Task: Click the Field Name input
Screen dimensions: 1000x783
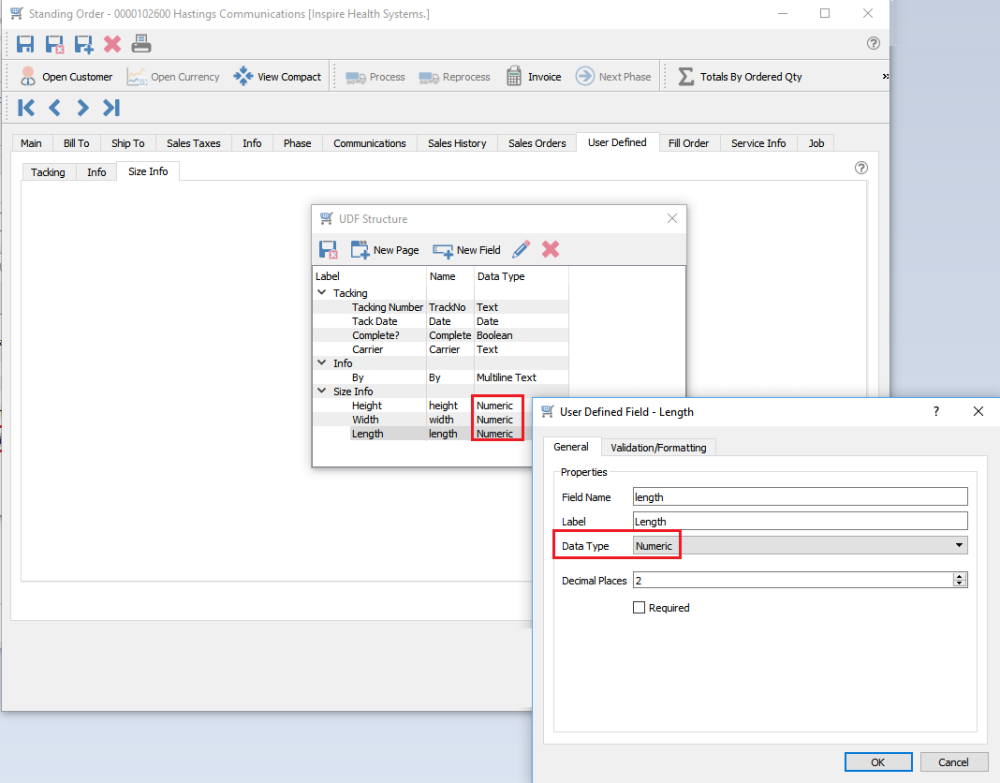Action: (800, 497)
